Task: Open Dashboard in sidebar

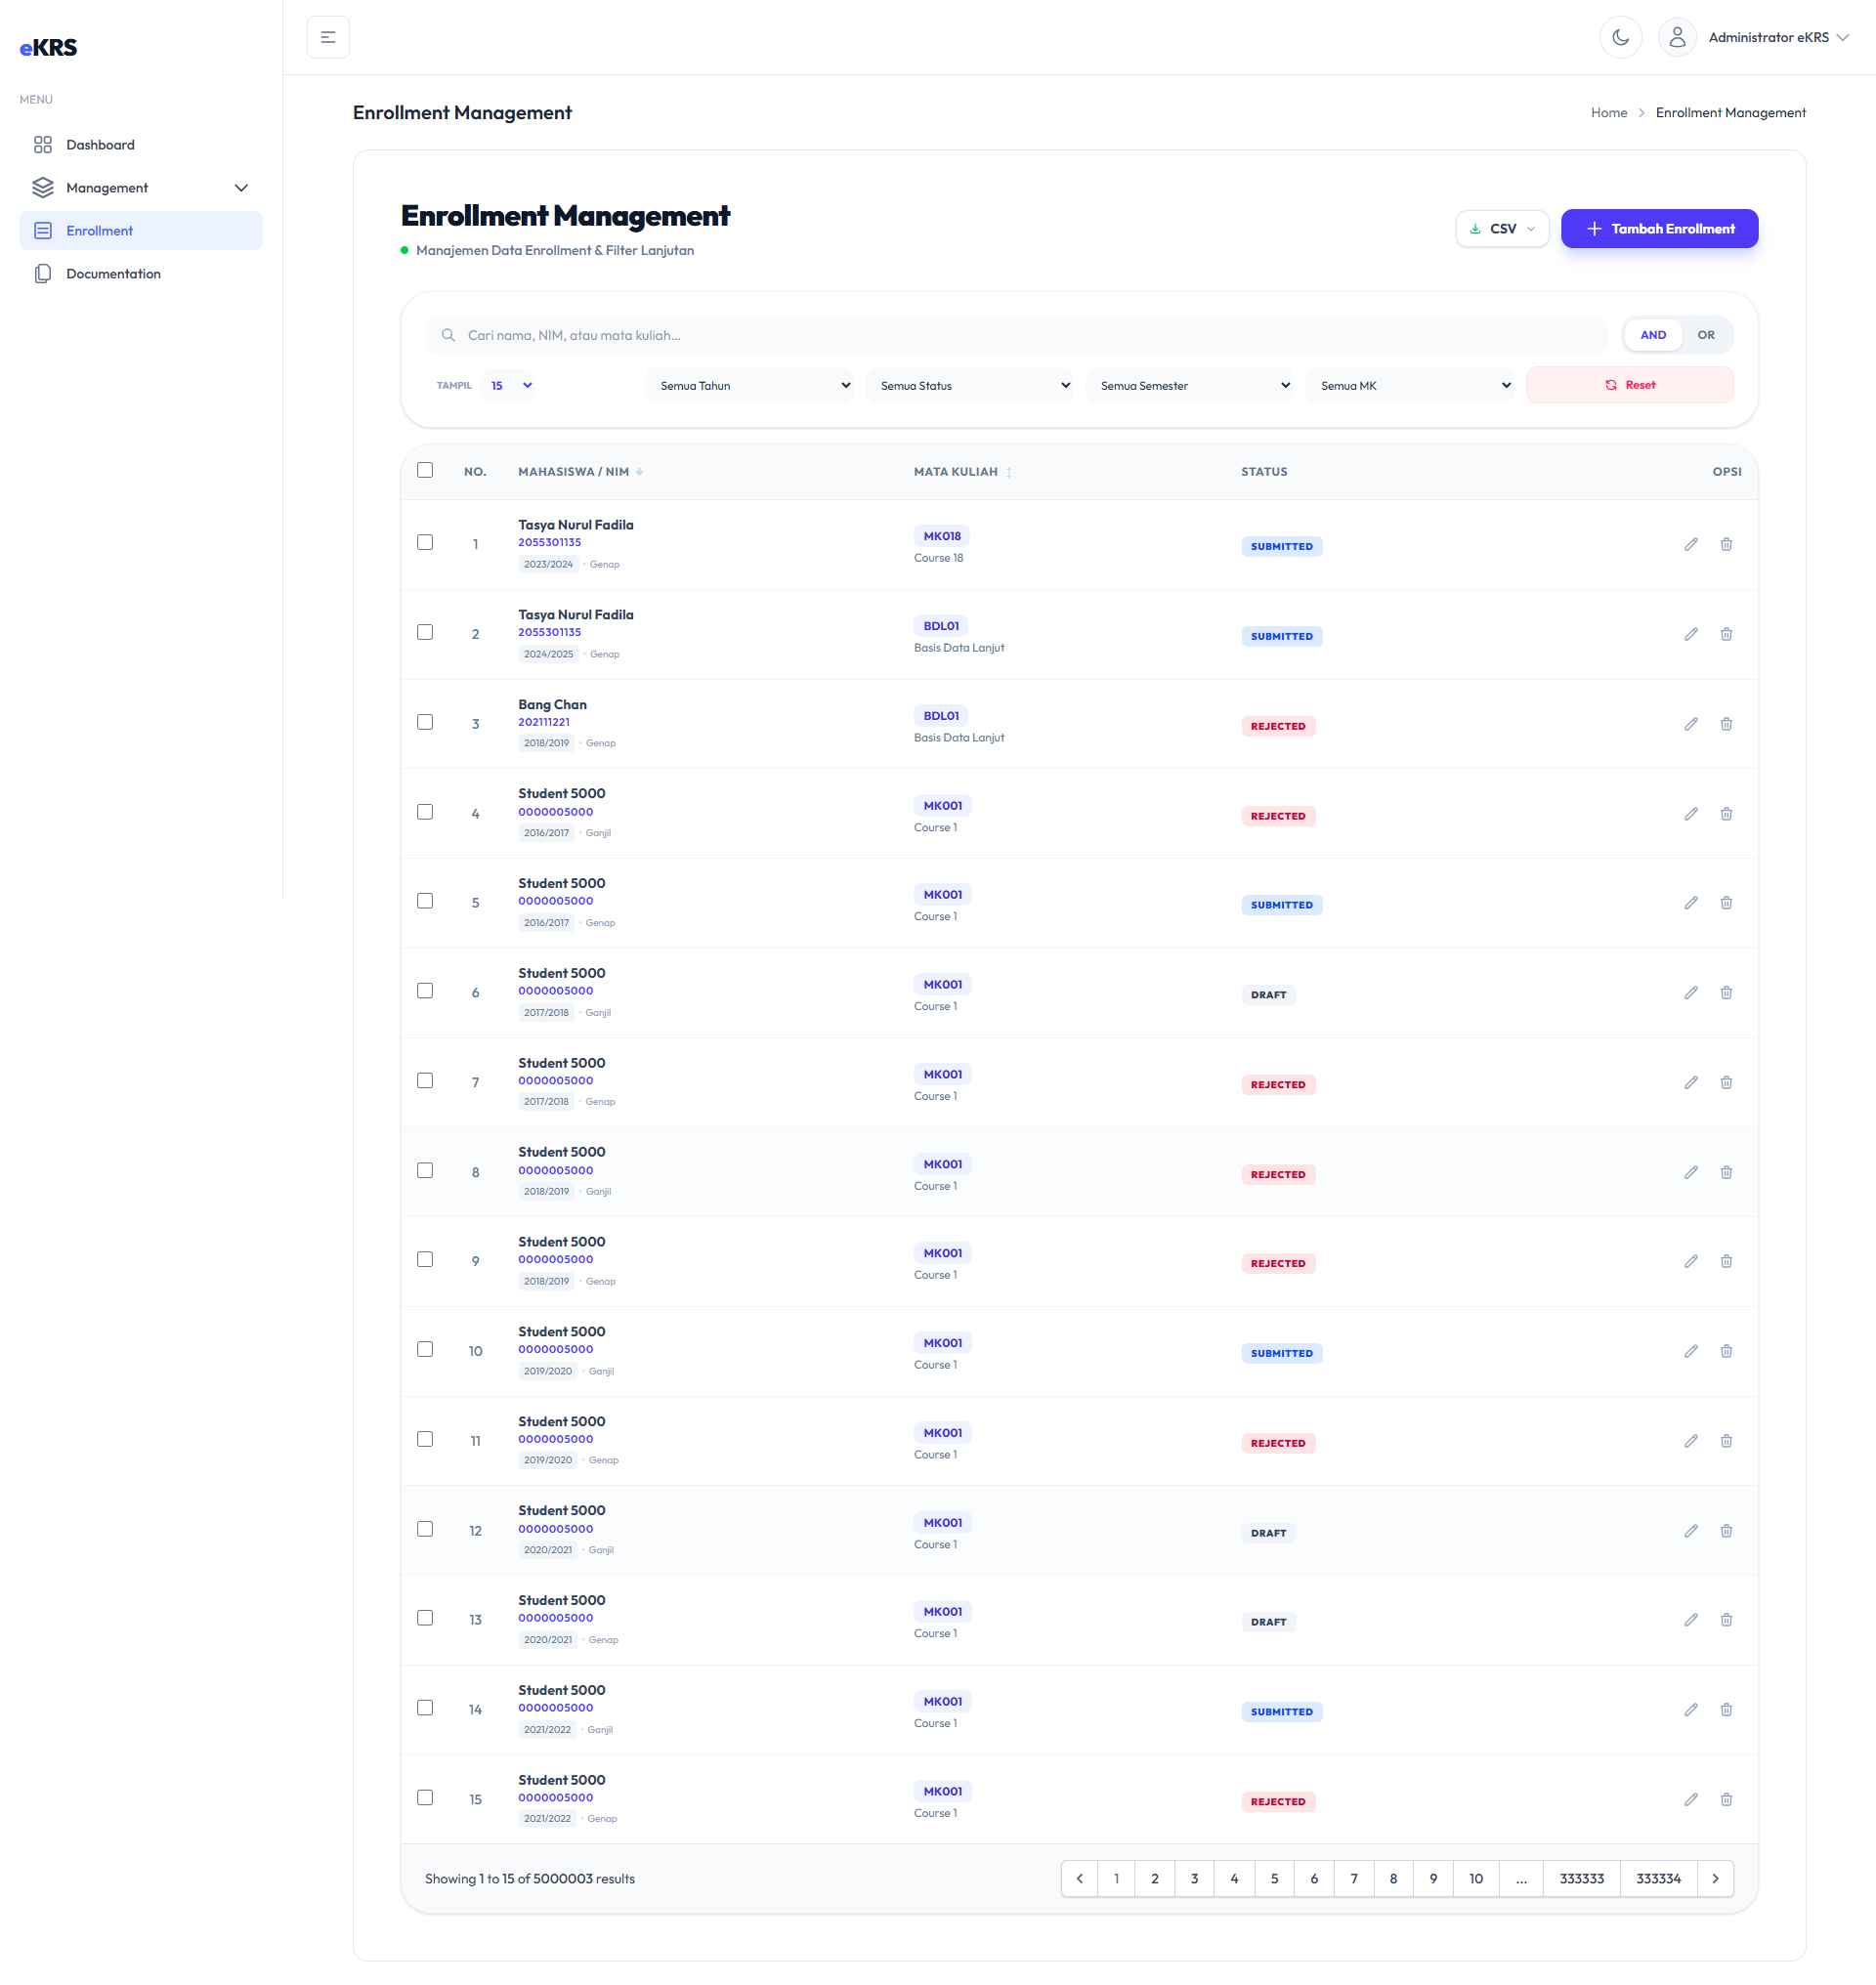Action: coord(141,145)
